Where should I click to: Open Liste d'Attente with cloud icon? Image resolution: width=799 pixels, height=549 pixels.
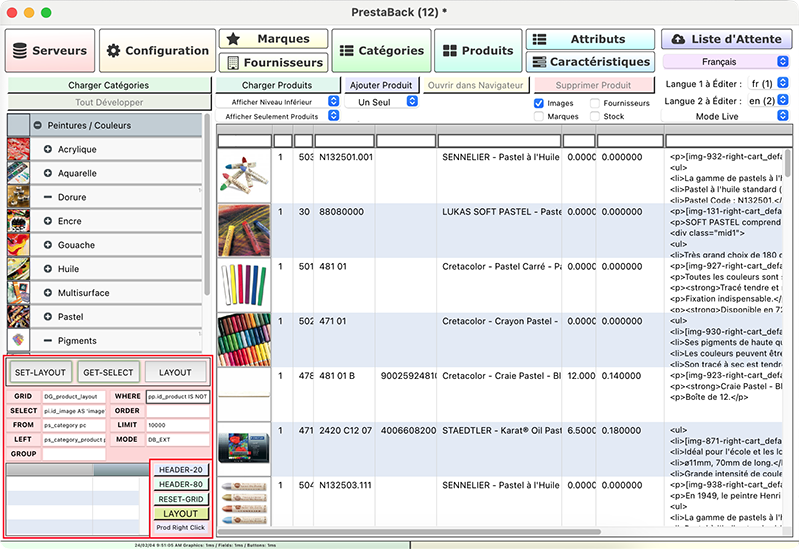pyautogui.click(x=726, y=39)
